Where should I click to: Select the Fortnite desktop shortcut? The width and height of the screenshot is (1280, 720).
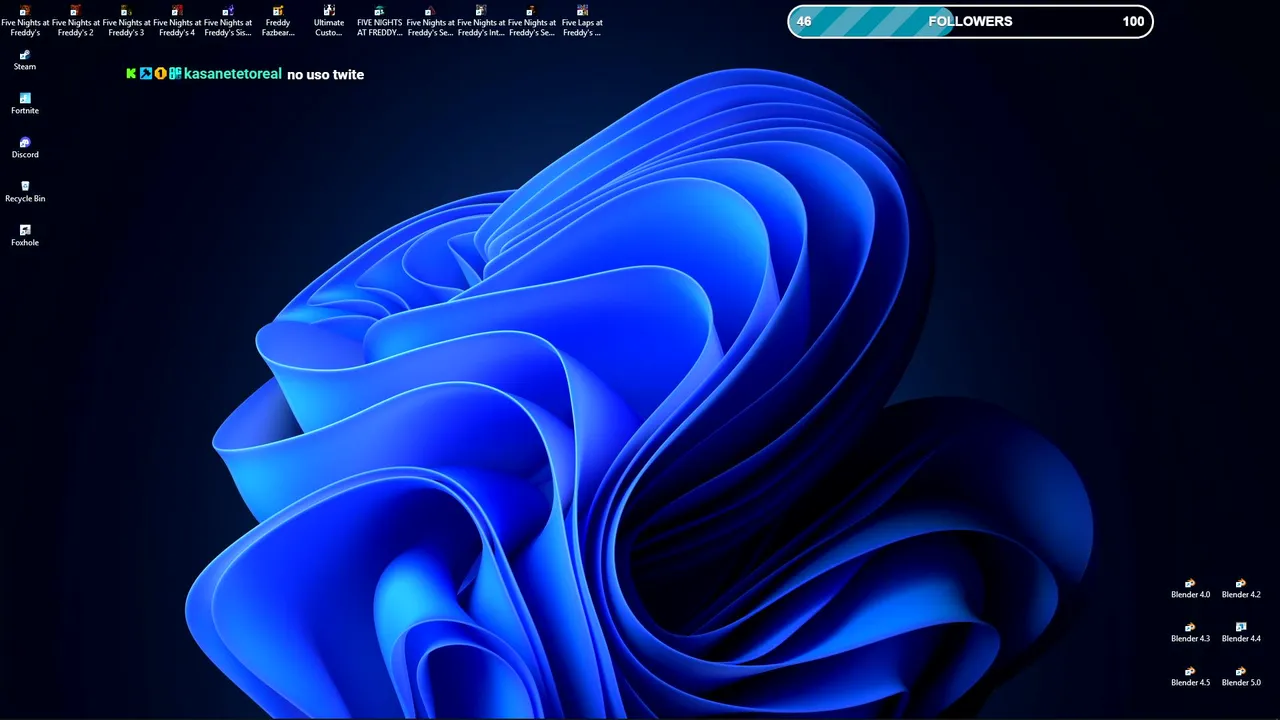[25, 104]
